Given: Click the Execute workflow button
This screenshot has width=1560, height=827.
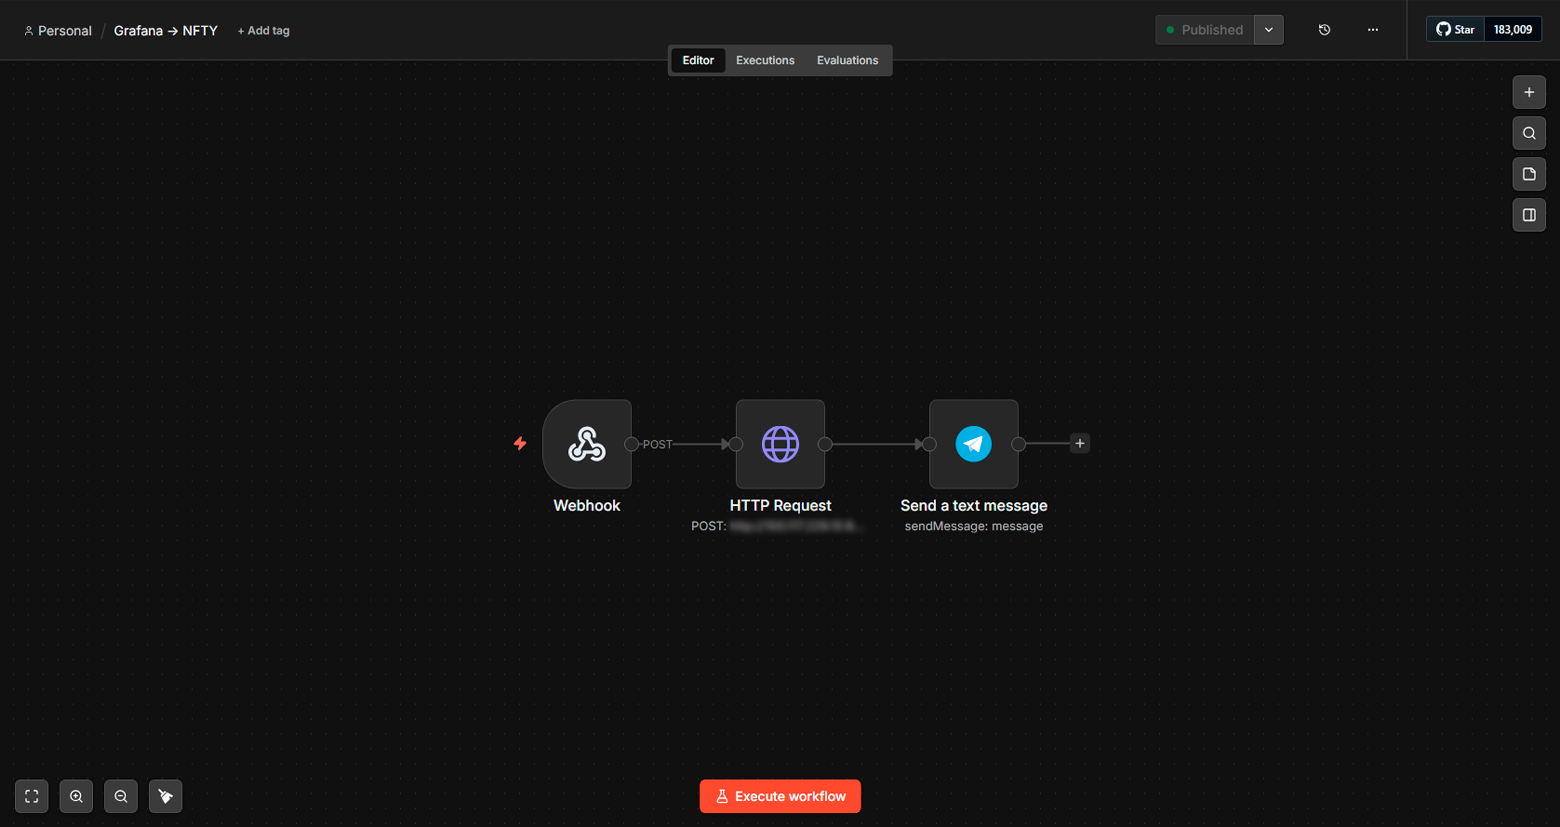Looking at the screenshot, I should pos(779,796).
